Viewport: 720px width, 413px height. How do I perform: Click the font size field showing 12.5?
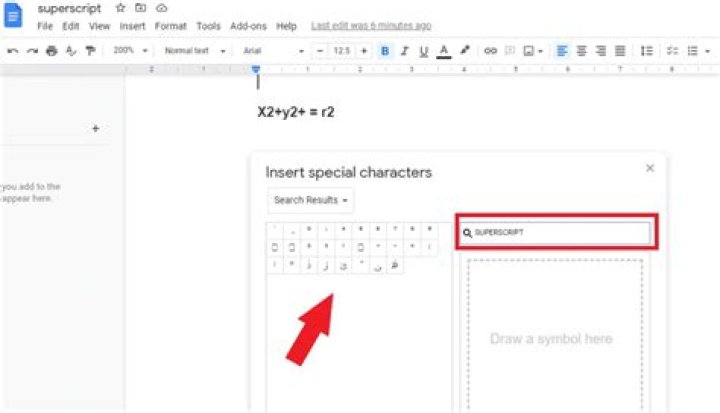(x=342, y=51)
